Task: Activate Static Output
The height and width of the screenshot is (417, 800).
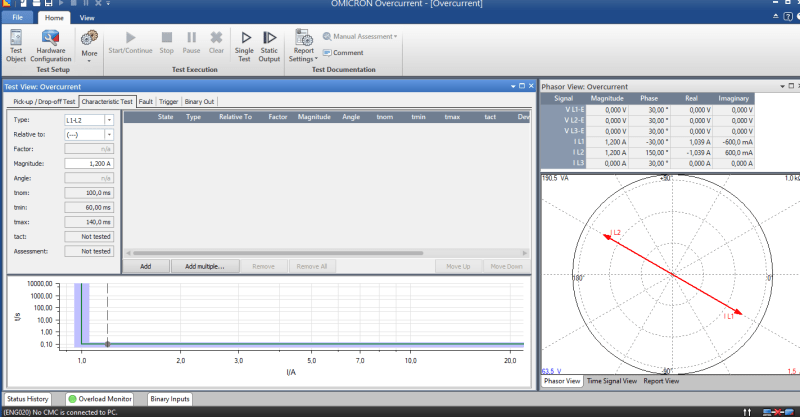Action: tap(269, 46)
